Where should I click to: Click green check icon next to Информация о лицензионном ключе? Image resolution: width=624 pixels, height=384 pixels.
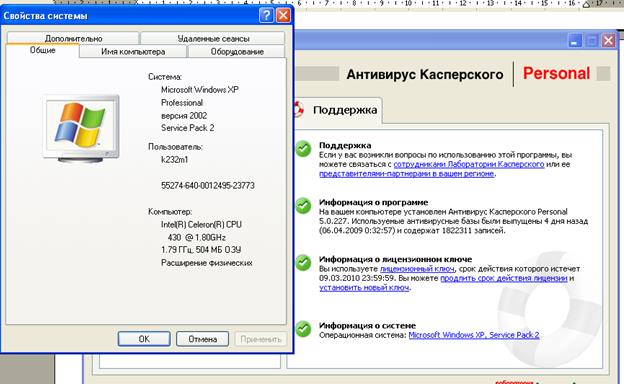click(303, 263)
